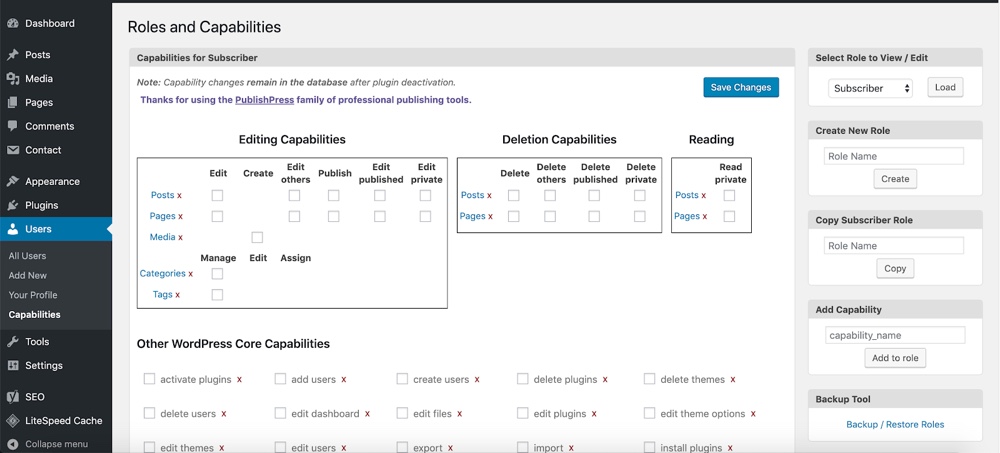
Task: Open the Posts menu in sidebar
Action: (55, 55)
